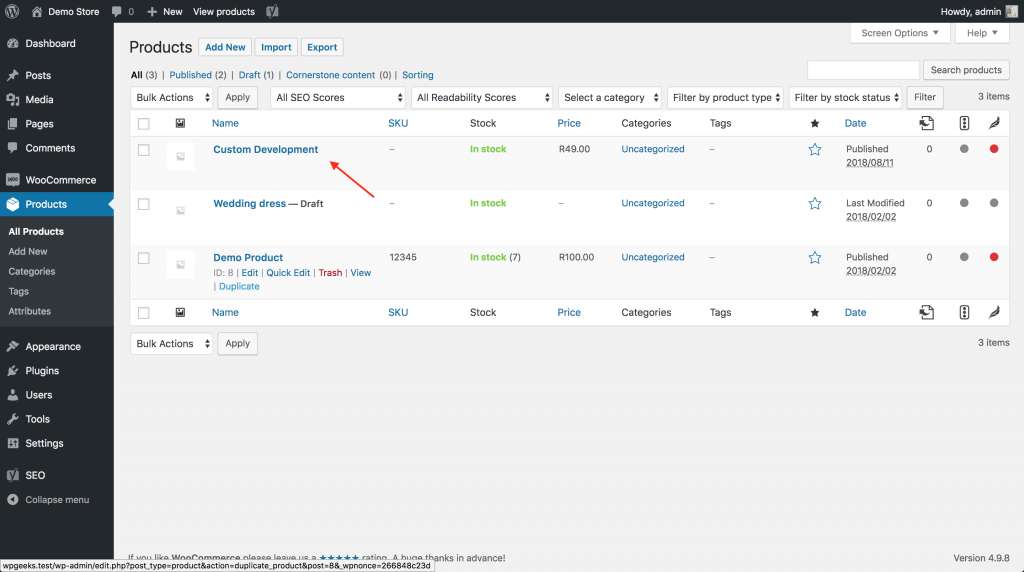Click the links count icon in table footer

(926, 312)
